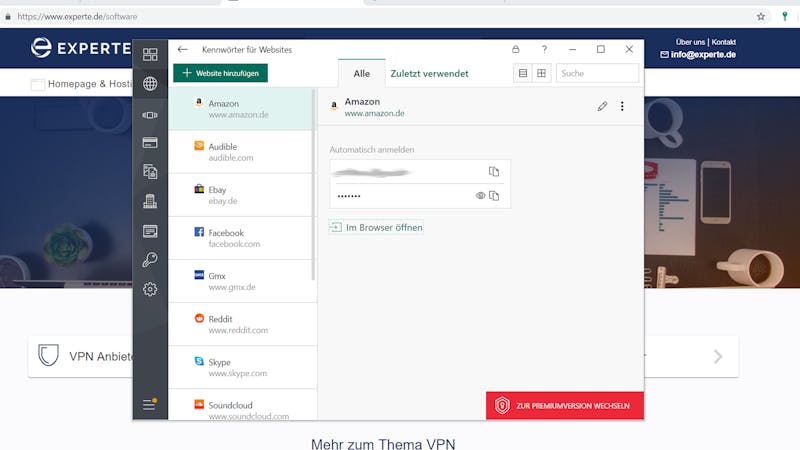Image resolution: width=800 pixels, height=450 pixels.
Task: Click Im Browser öffnen link
Action: tap(377, 228)
